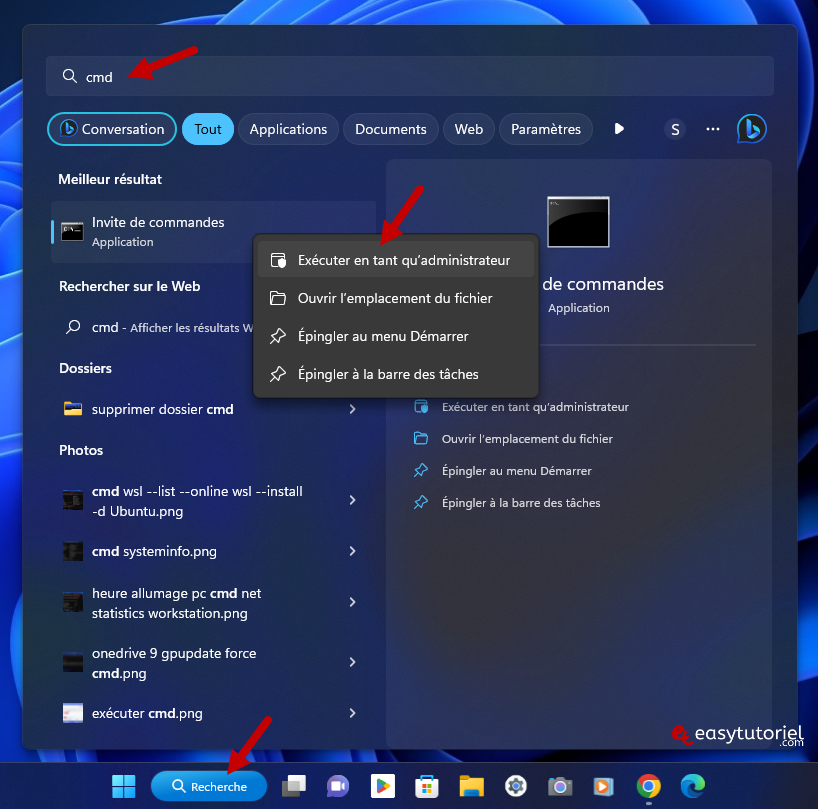Click pin icon beside right panel Épingler à la barre des tâches

pos(421,502)
